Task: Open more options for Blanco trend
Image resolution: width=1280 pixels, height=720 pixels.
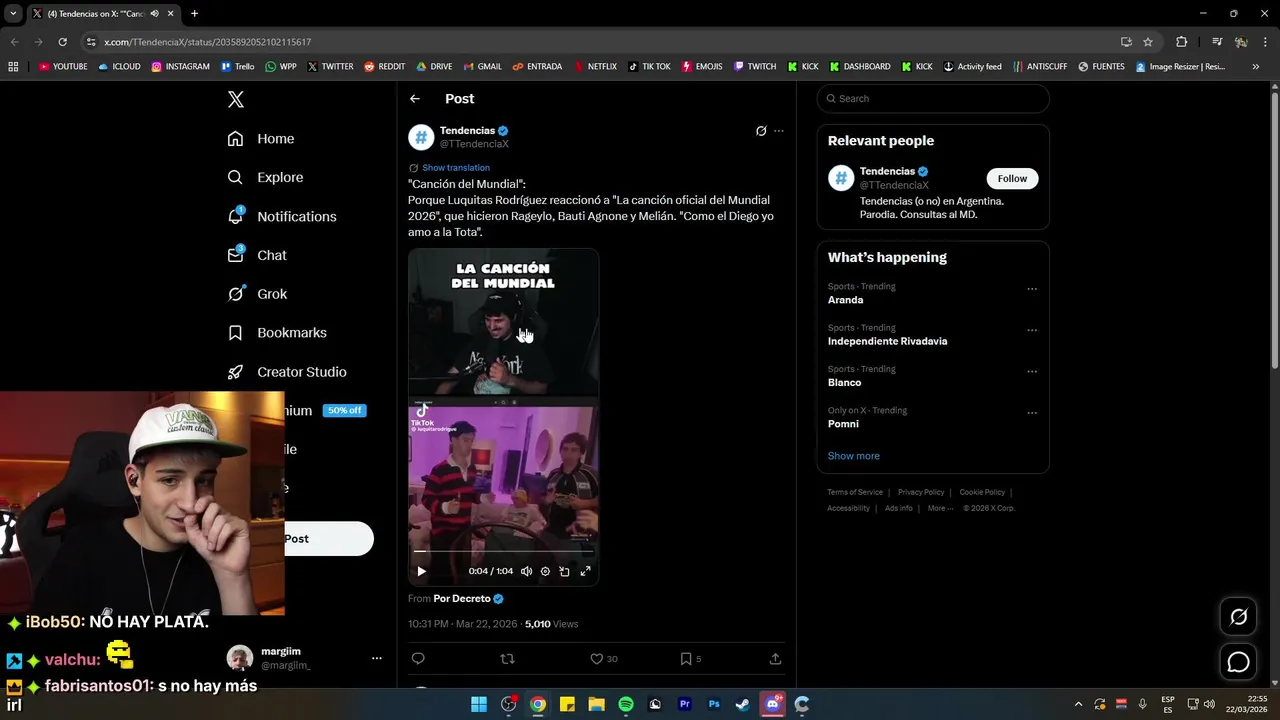Action: 1032,371
